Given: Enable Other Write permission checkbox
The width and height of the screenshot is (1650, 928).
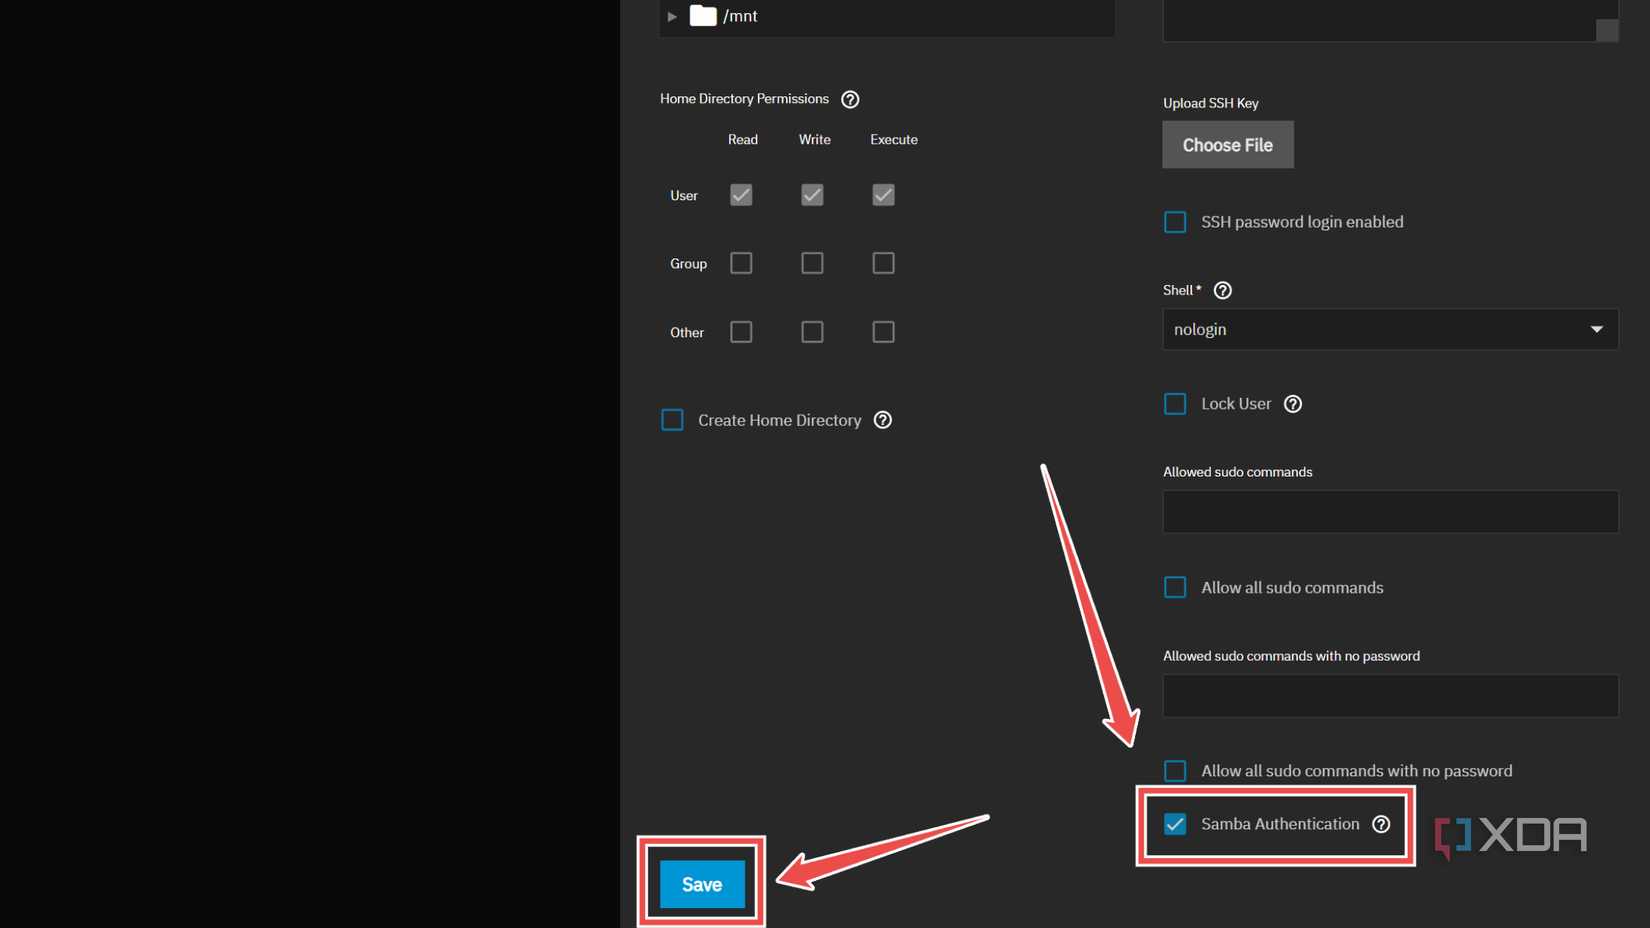Looking at the screenshot, I should tap(812, 332).
